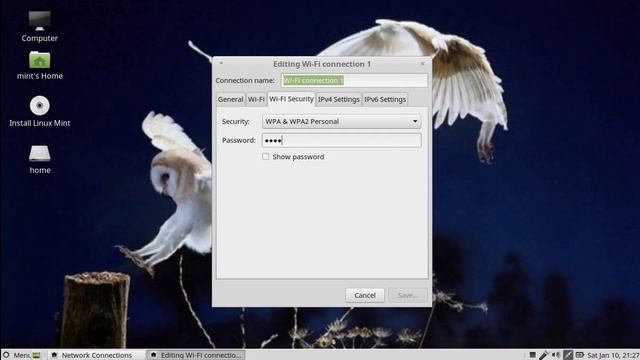
Task: Click the black square tray icon
Action: (532, 355)
